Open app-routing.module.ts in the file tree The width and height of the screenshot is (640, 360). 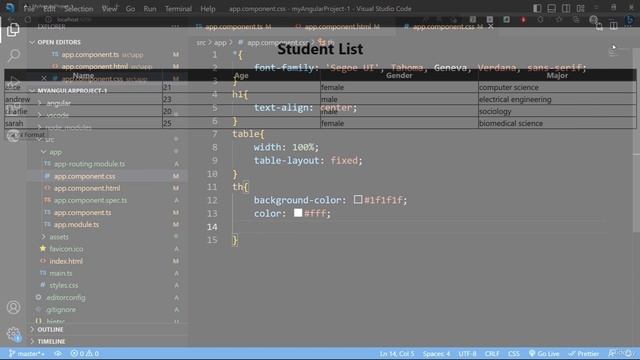point(89,164)
